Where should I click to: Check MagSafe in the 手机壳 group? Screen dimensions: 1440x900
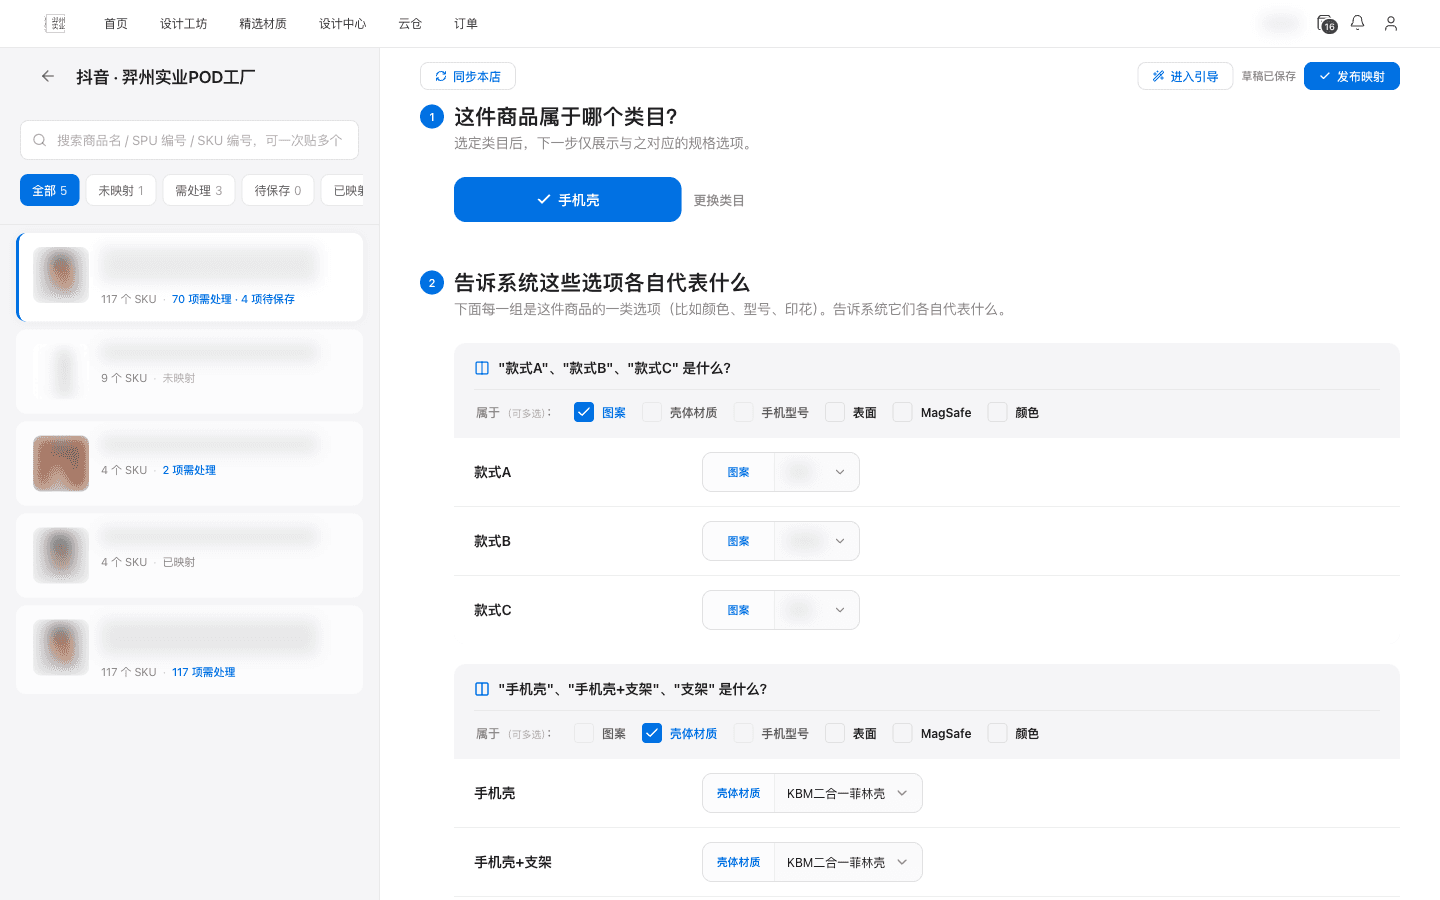tap(903, 733)
